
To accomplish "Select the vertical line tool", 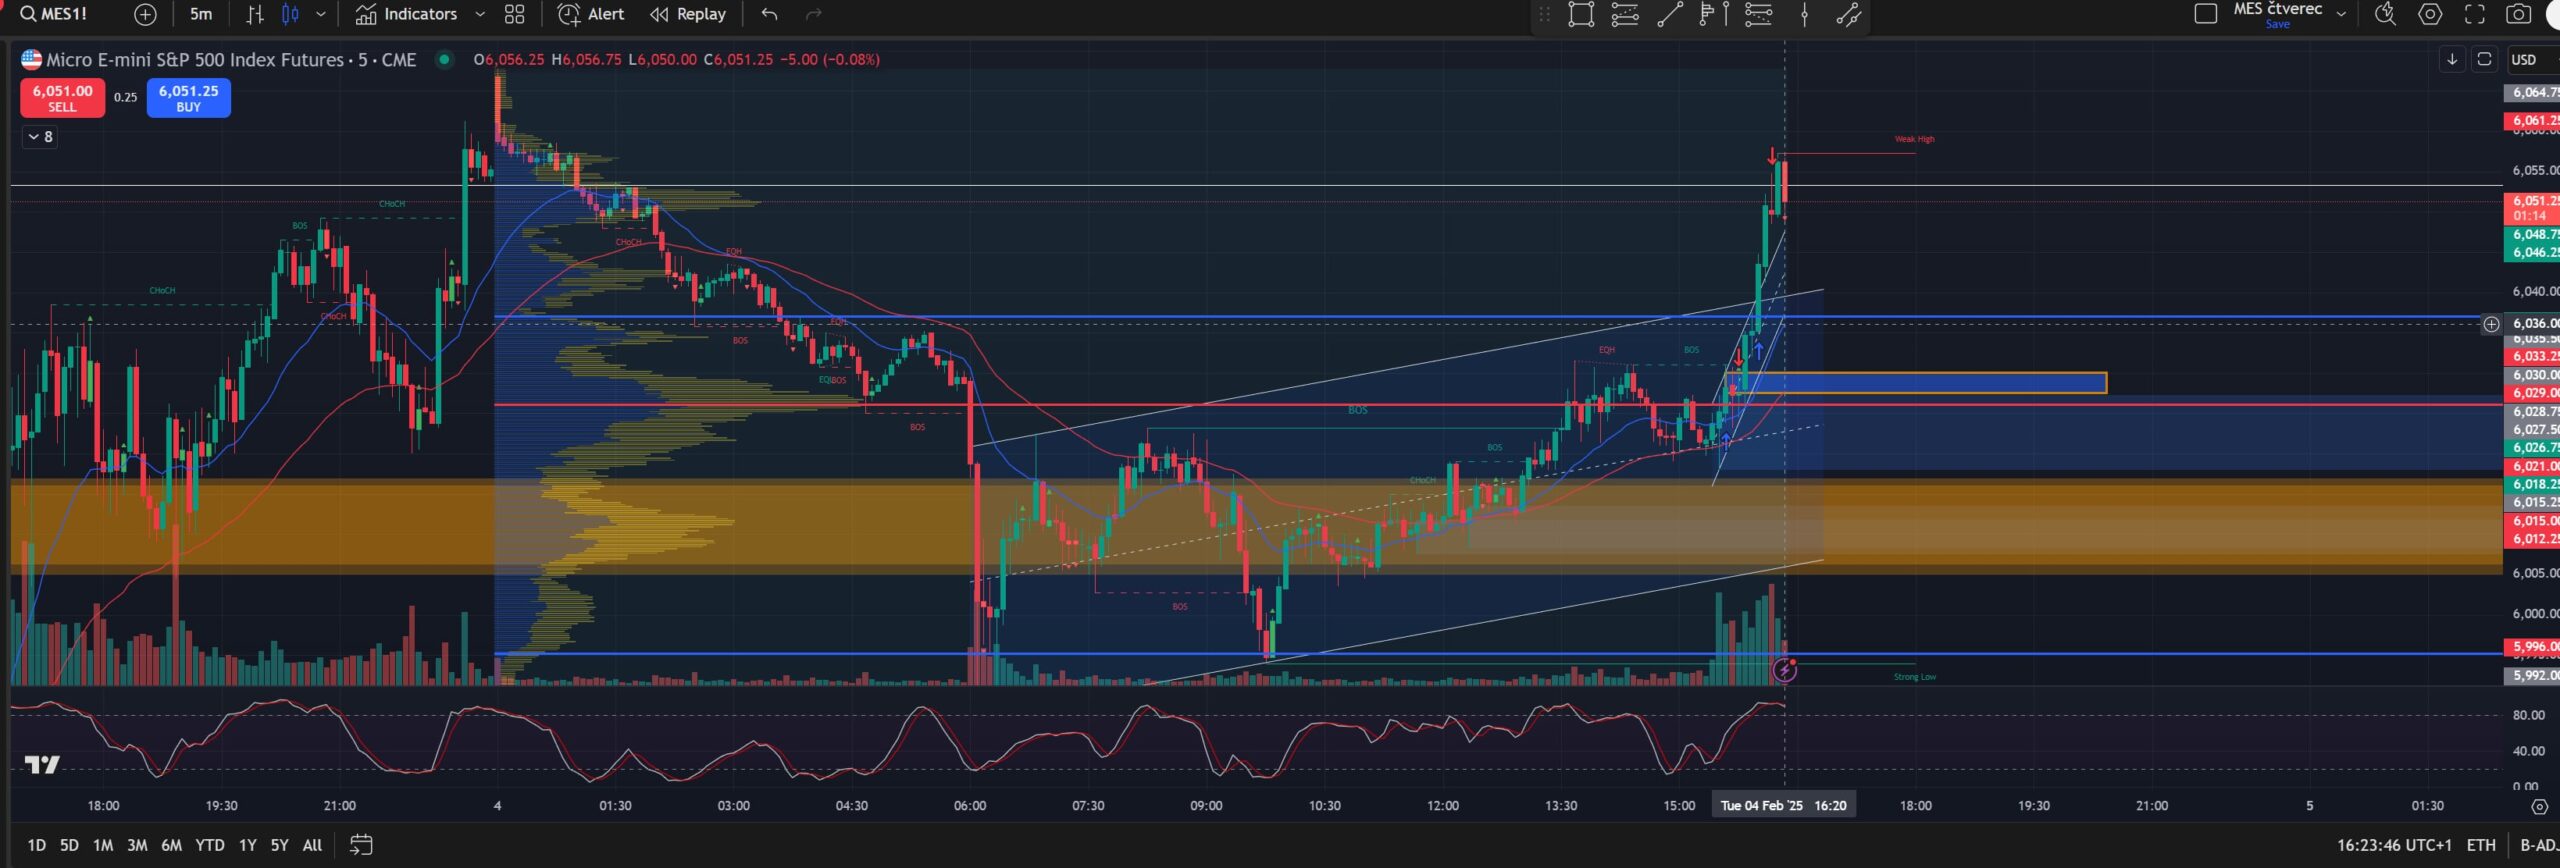I will click(x=1804, y=14).
